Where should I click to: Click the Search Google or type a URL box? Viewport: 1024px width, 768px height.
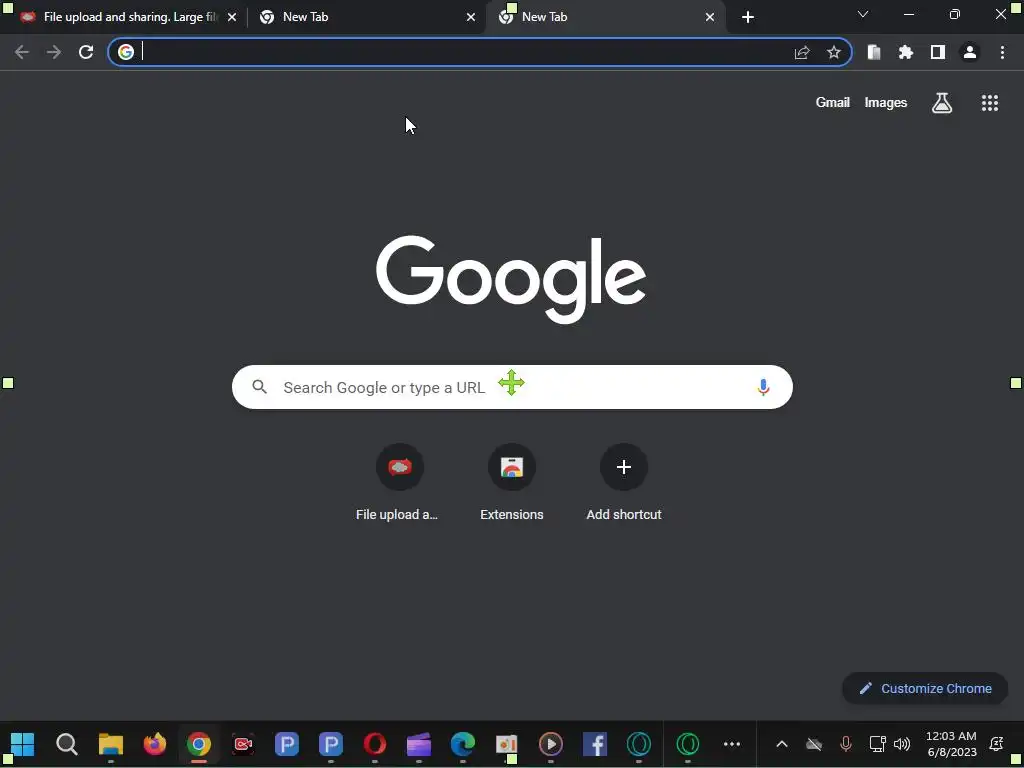(x=512, y=387)
